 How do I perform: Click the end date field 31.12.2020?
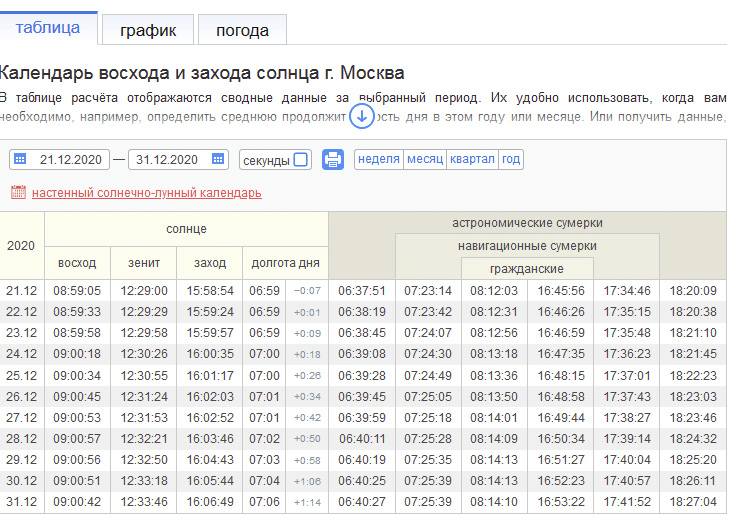click(179, 159)
